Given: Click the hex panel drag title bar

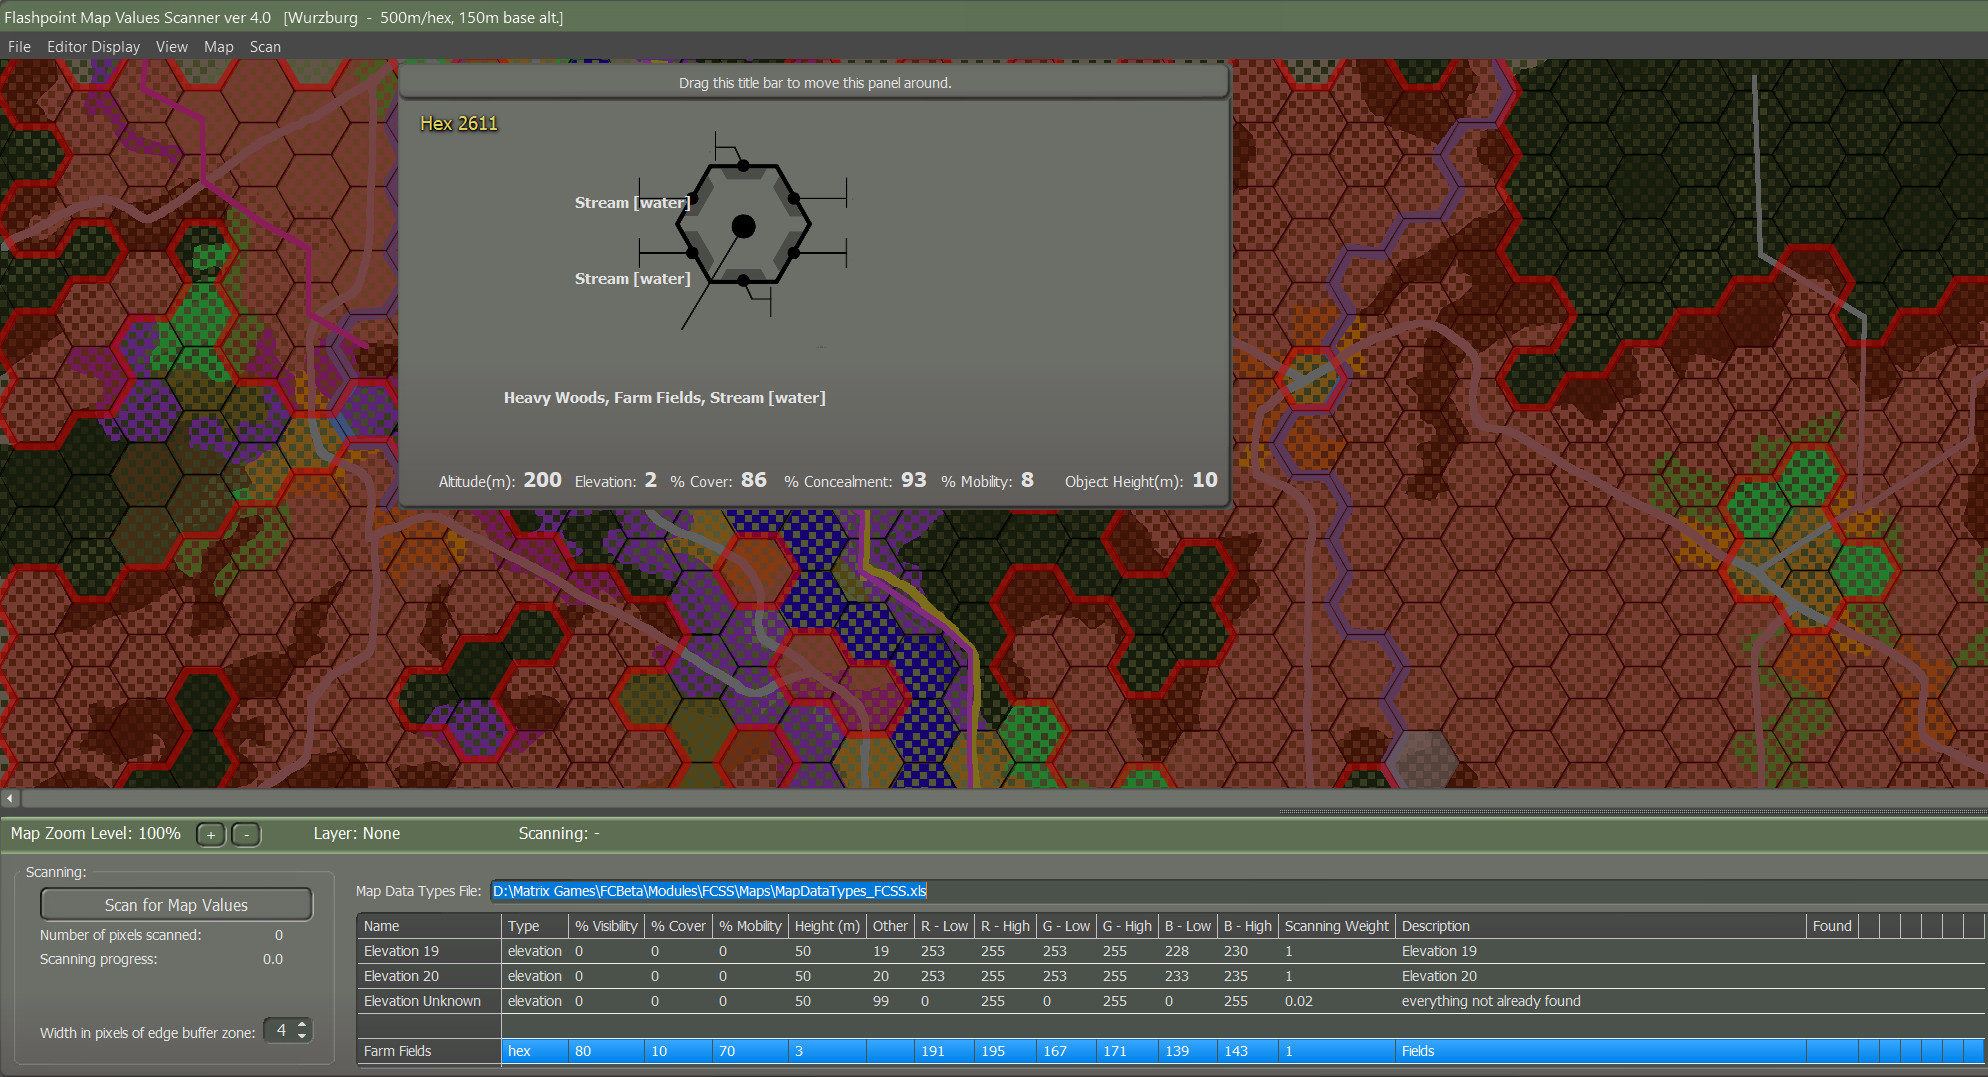Looking at the screenshot, I should [x=814, y=82].
